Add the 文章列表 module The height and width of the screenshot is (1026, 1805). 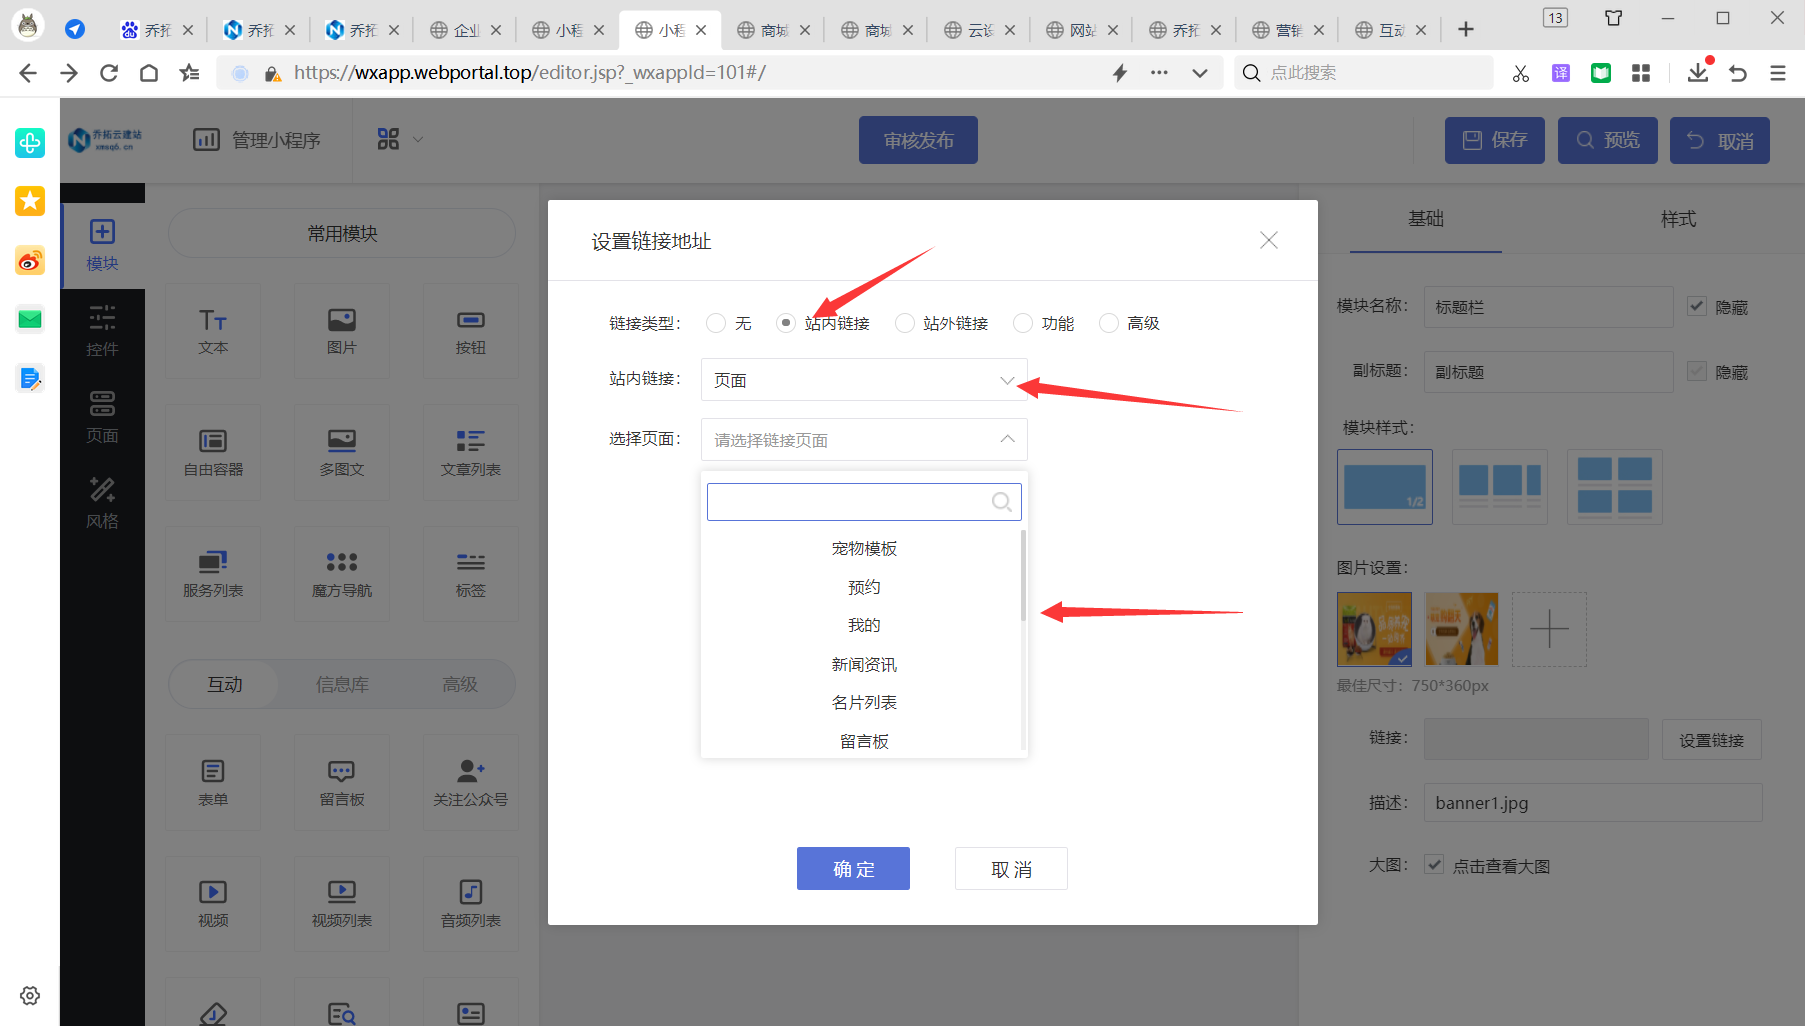(471, 452)
